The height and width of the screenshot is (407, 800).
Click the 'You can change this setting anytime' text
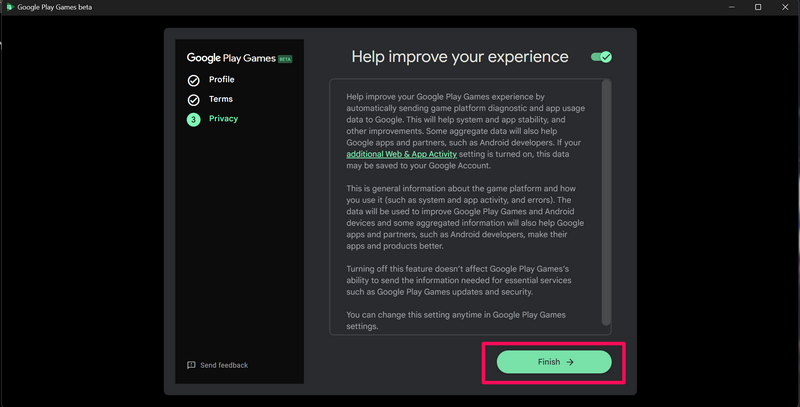456,320
